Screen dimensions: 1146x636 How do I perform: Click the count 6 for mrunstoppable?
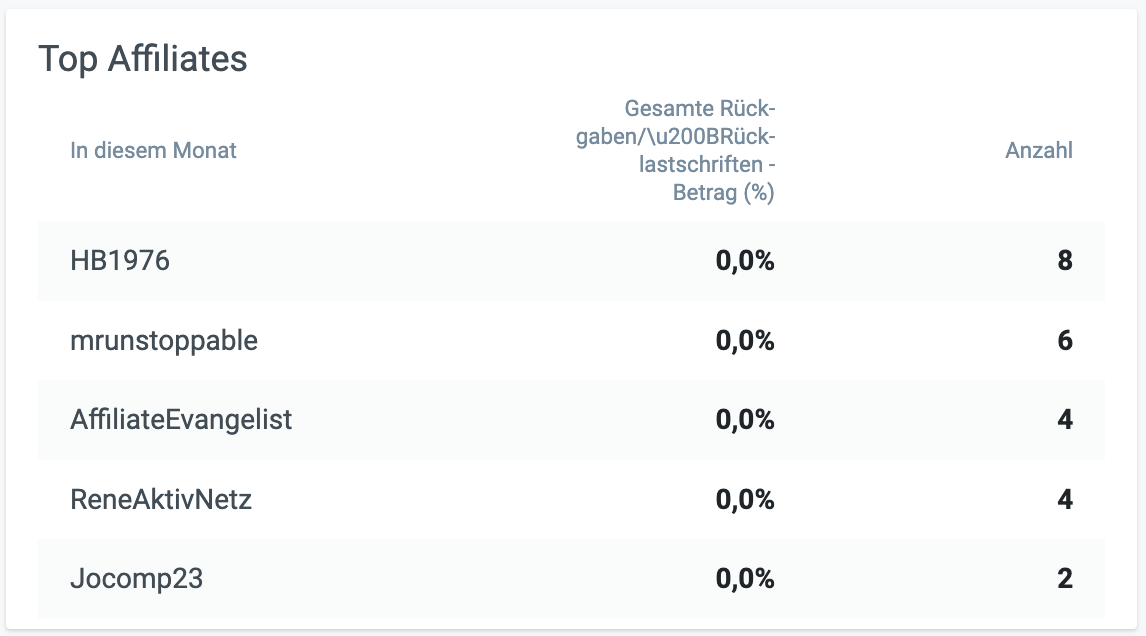pos(1064,341)
